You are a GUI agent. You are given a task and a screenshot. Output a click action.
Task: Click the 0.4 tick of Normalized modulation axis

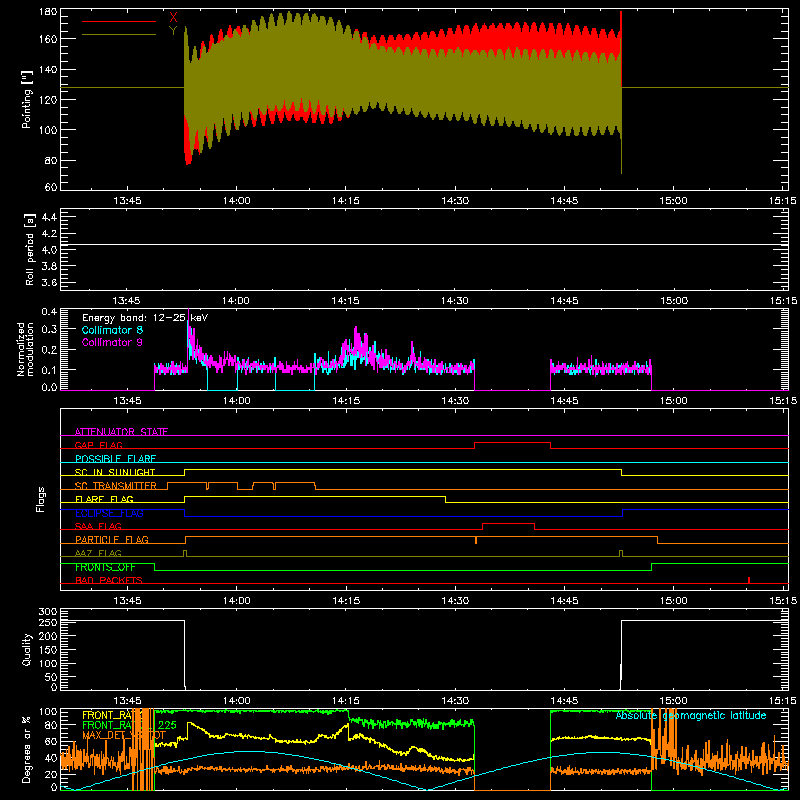48,312
